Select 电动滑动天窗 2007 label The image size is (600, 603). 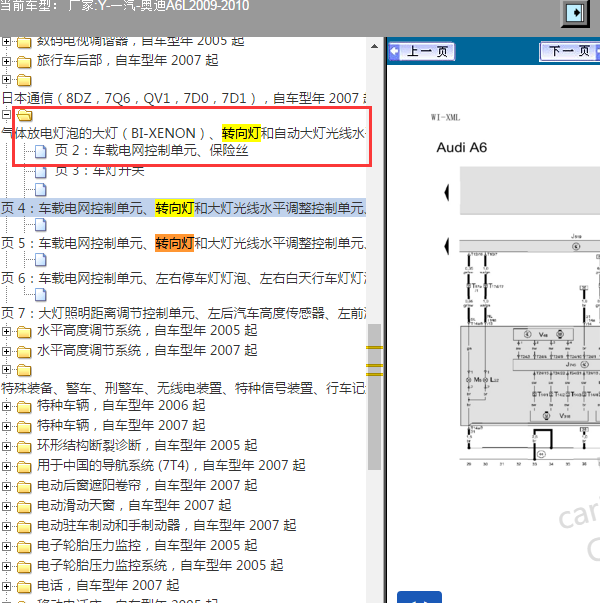point(134,505)
